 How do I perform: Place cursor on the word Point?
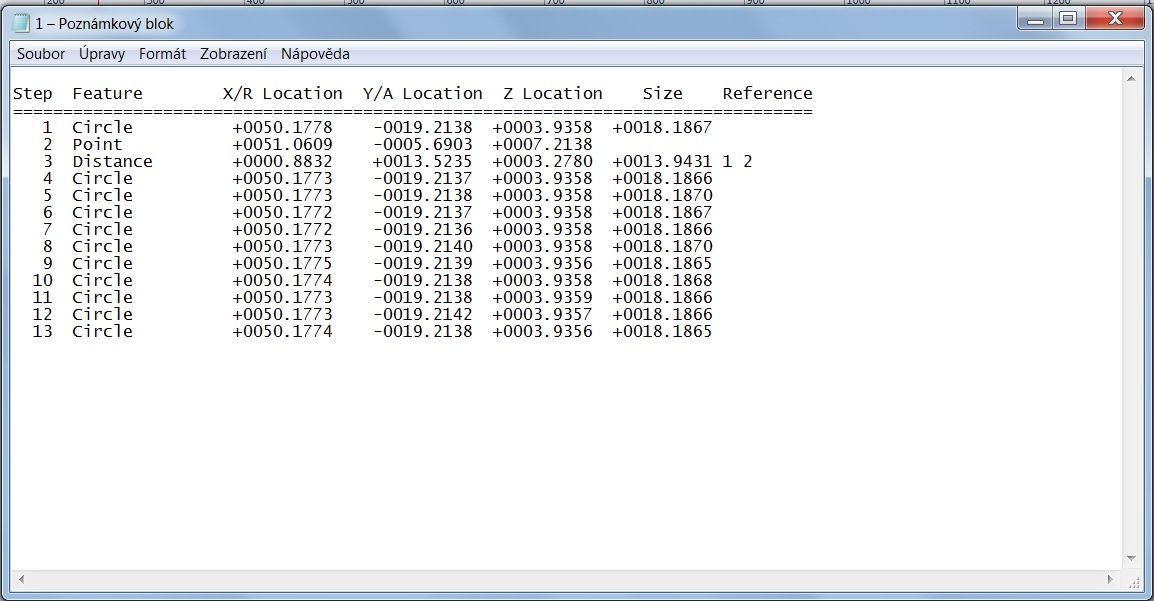(x=97, y=145)
